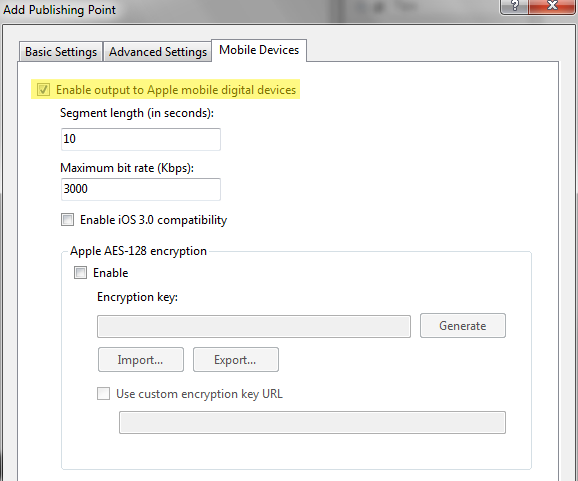Screen dimensions: 578x481
Task: Click the Maximum bit rate (Kbps) label
Action: [x=127, y=168]
